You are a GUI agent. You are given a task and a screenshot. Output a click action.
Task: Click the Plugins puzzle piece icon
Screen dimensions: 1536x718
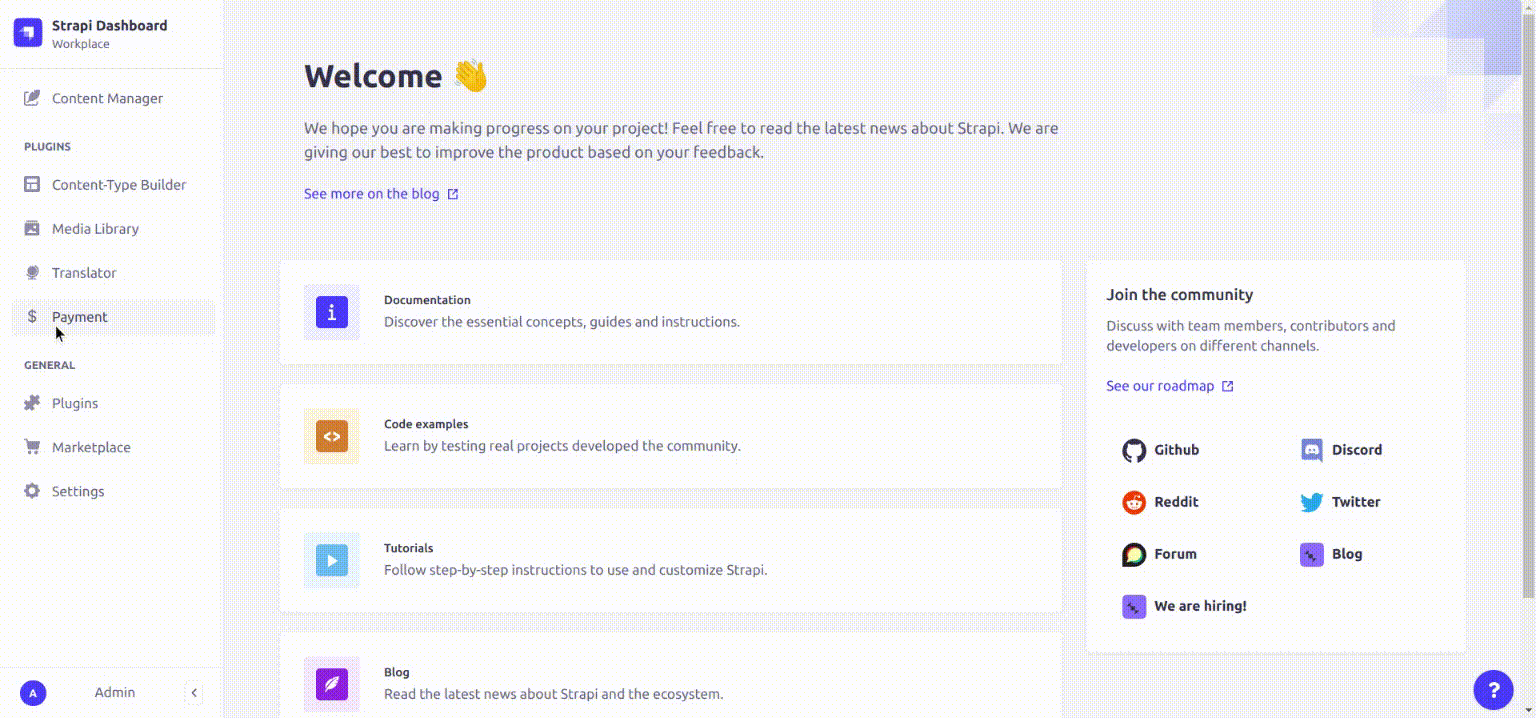point(32,404)
